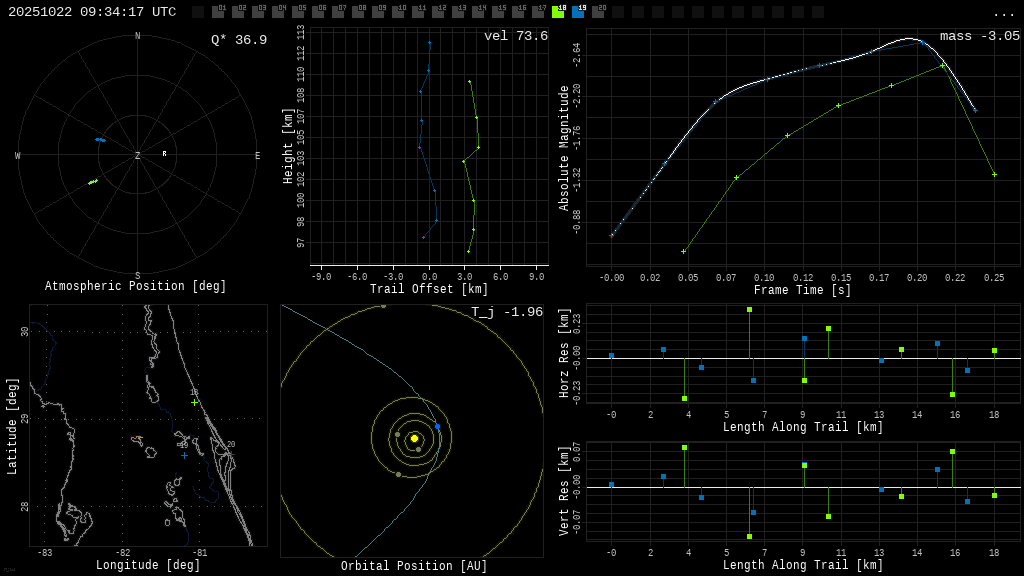Select station square 16 in top bar
Screen dimensions: 1024x576
(x=518, y=12)
